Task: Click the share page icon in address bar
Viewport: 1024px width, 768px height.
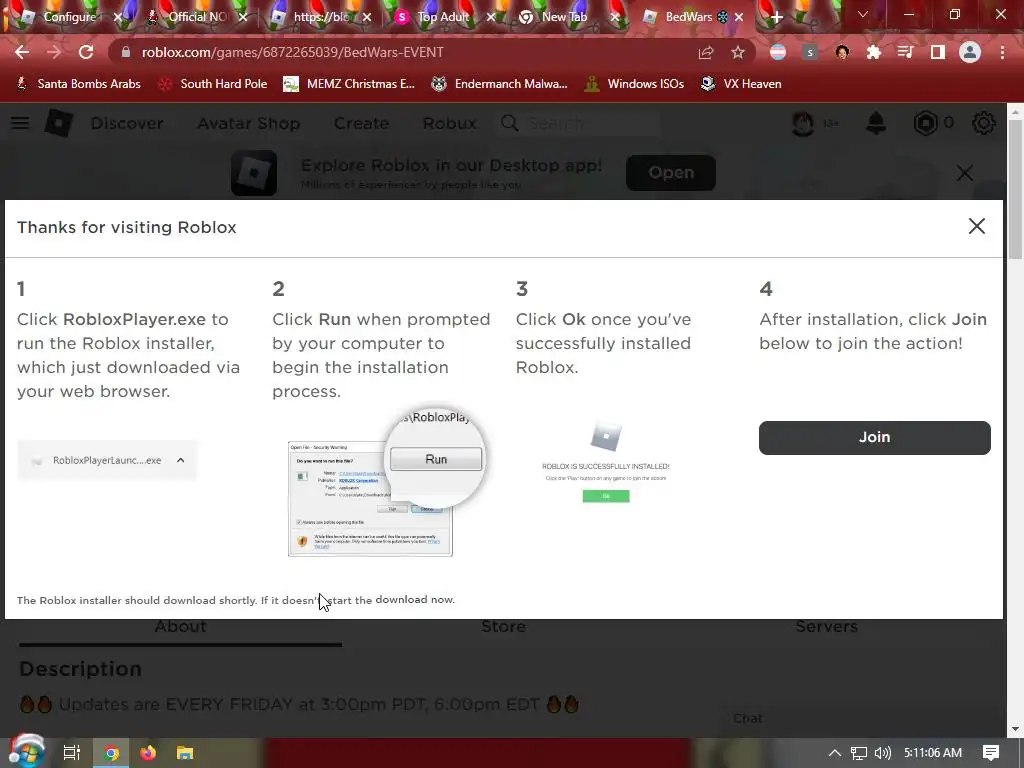Action: click(x=705, y=52)
